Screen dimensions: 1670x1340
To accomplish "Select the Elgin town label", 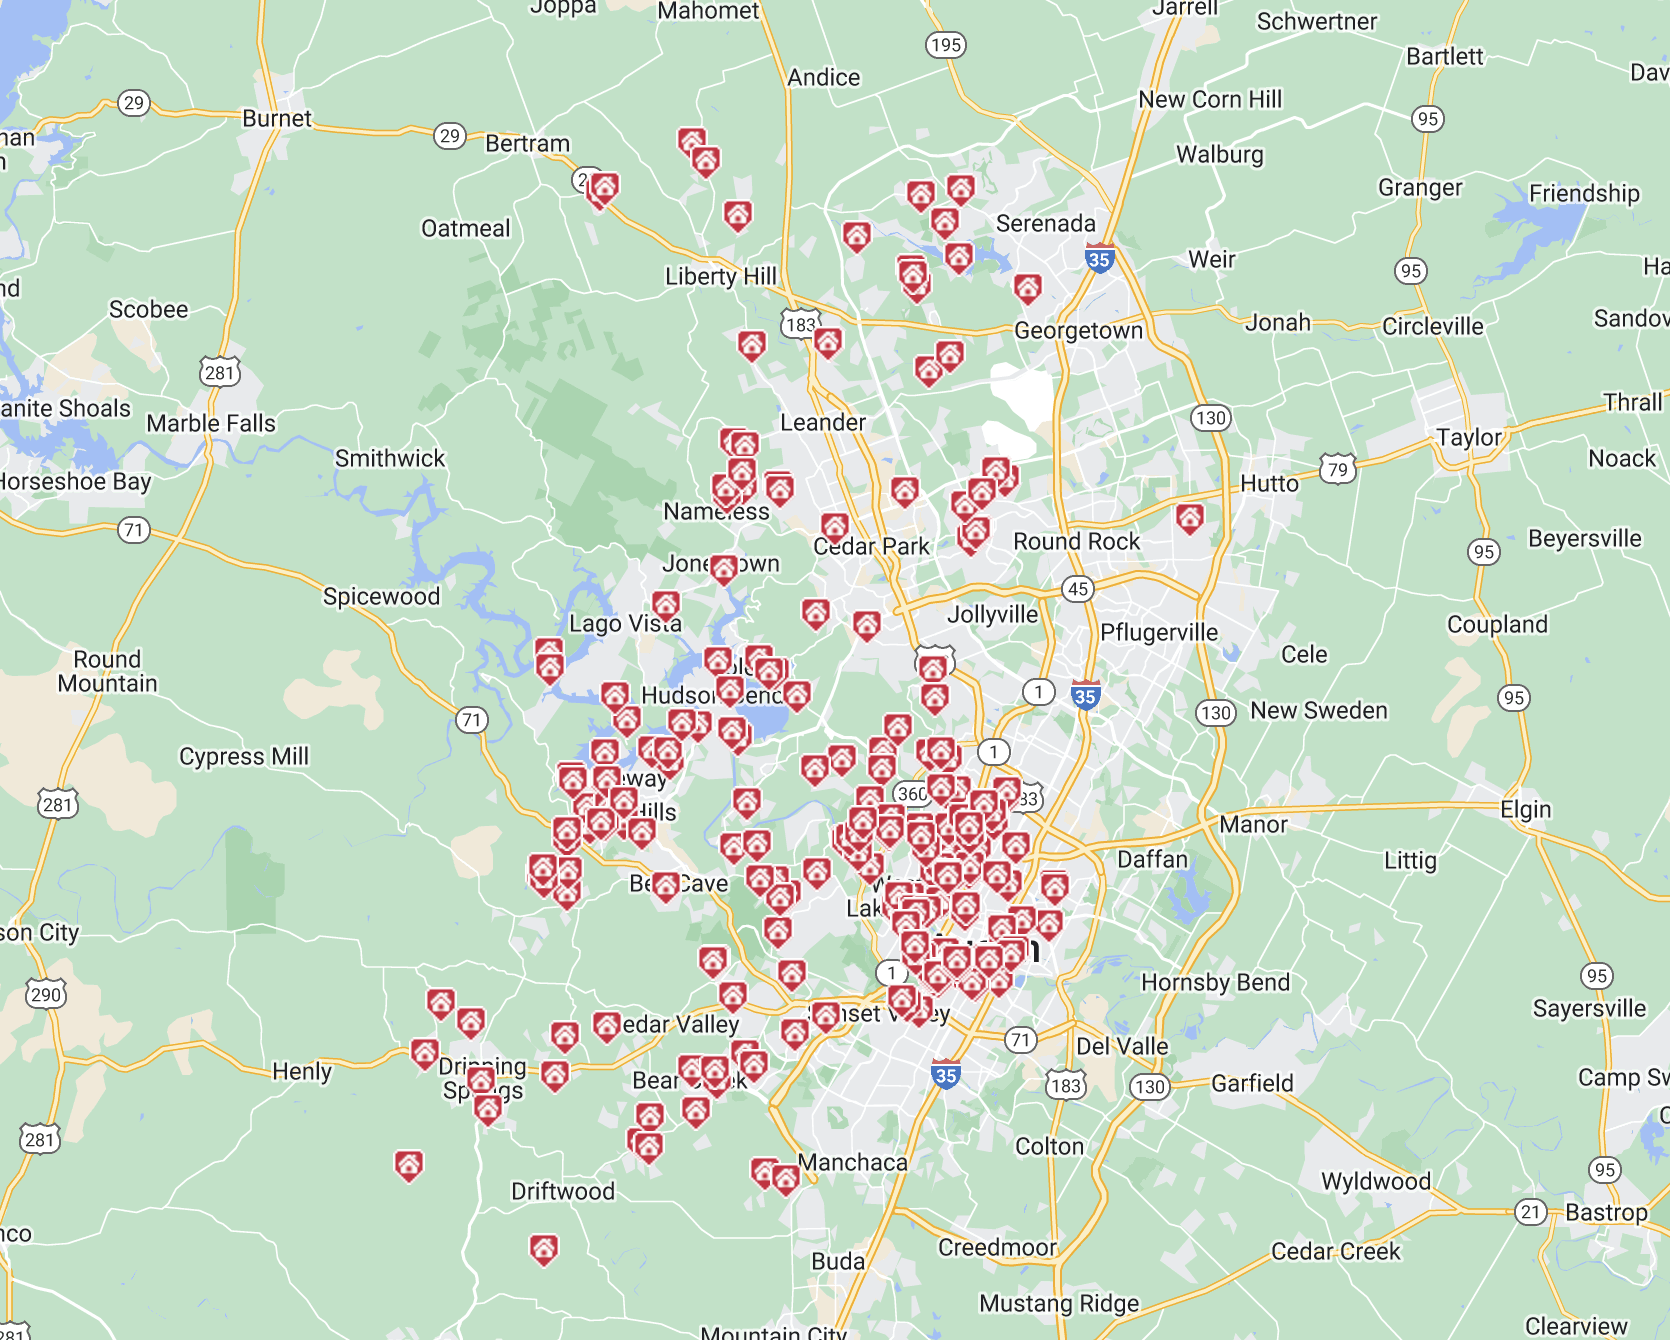I will click(1525, 809).
